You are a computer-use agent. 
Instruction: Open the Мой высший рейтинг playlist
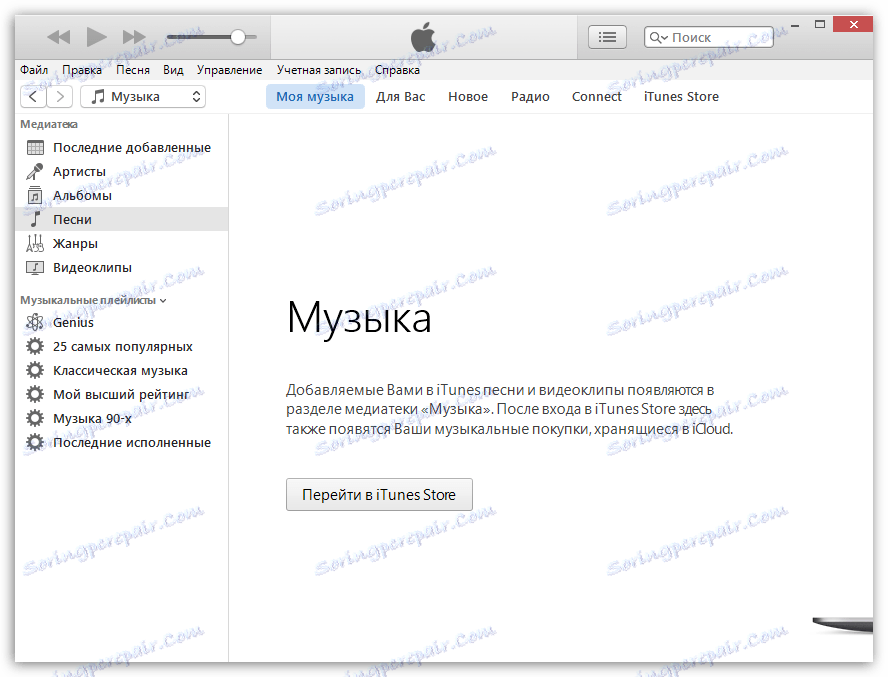pyautogui.click(x=122, y=394)
